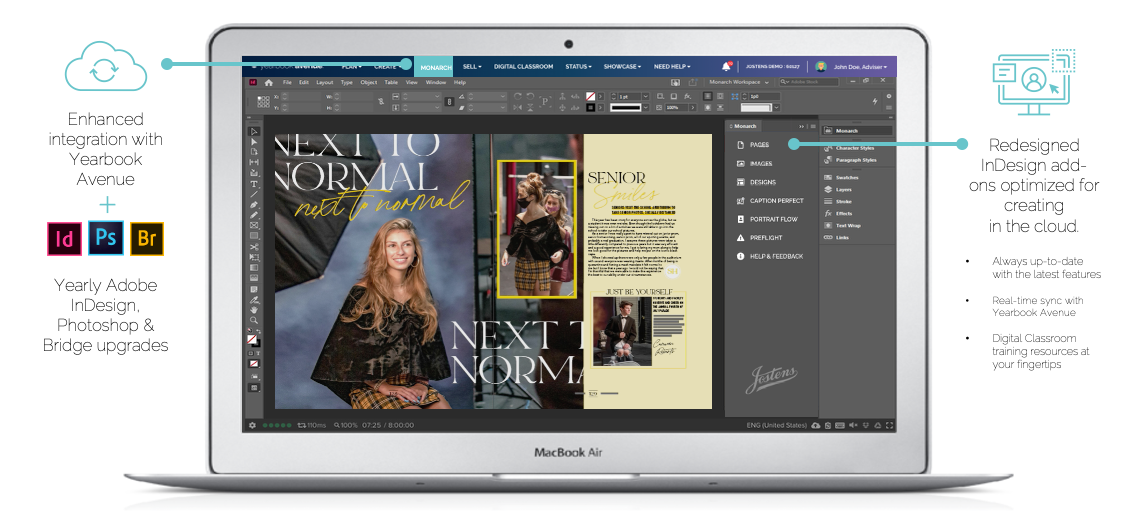Open the Object menu
The image size is (1131, 522).
369,82
